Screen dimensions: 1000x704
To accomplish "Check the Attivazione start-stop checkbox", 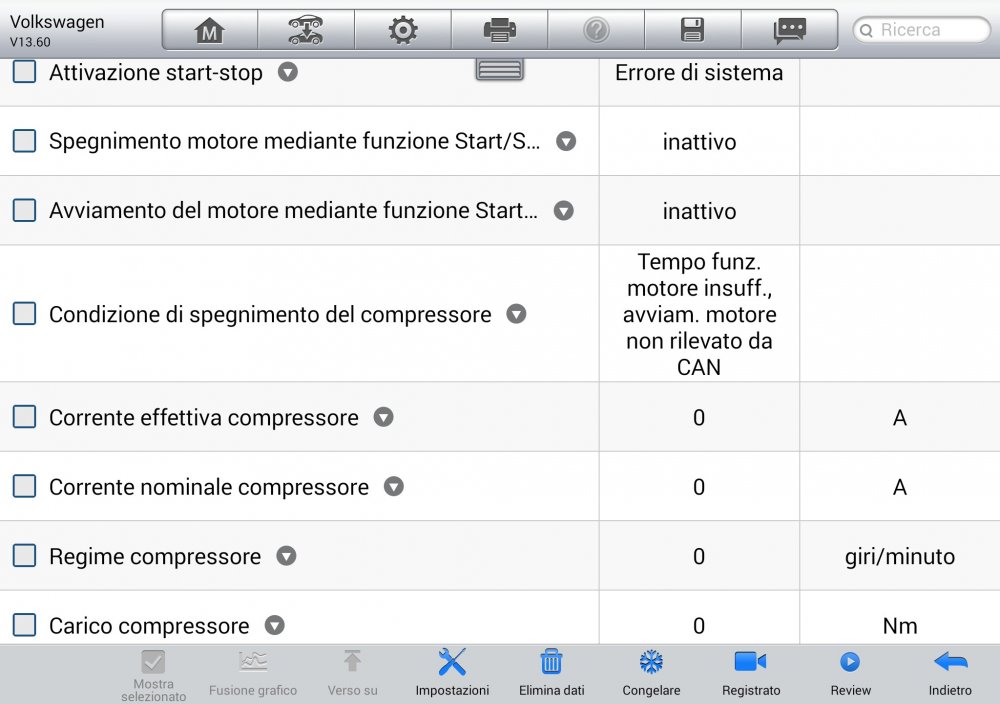I will 24,72.
